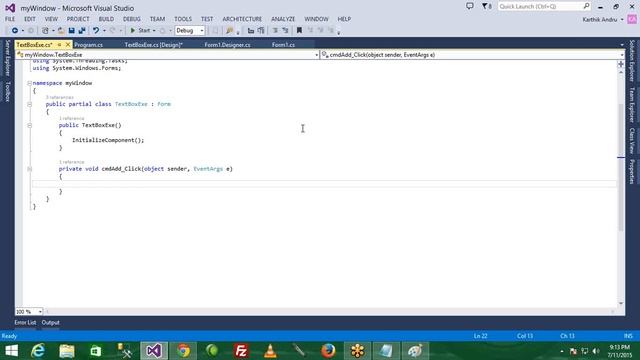Open the VIEW menu

(x=51, y=19)
